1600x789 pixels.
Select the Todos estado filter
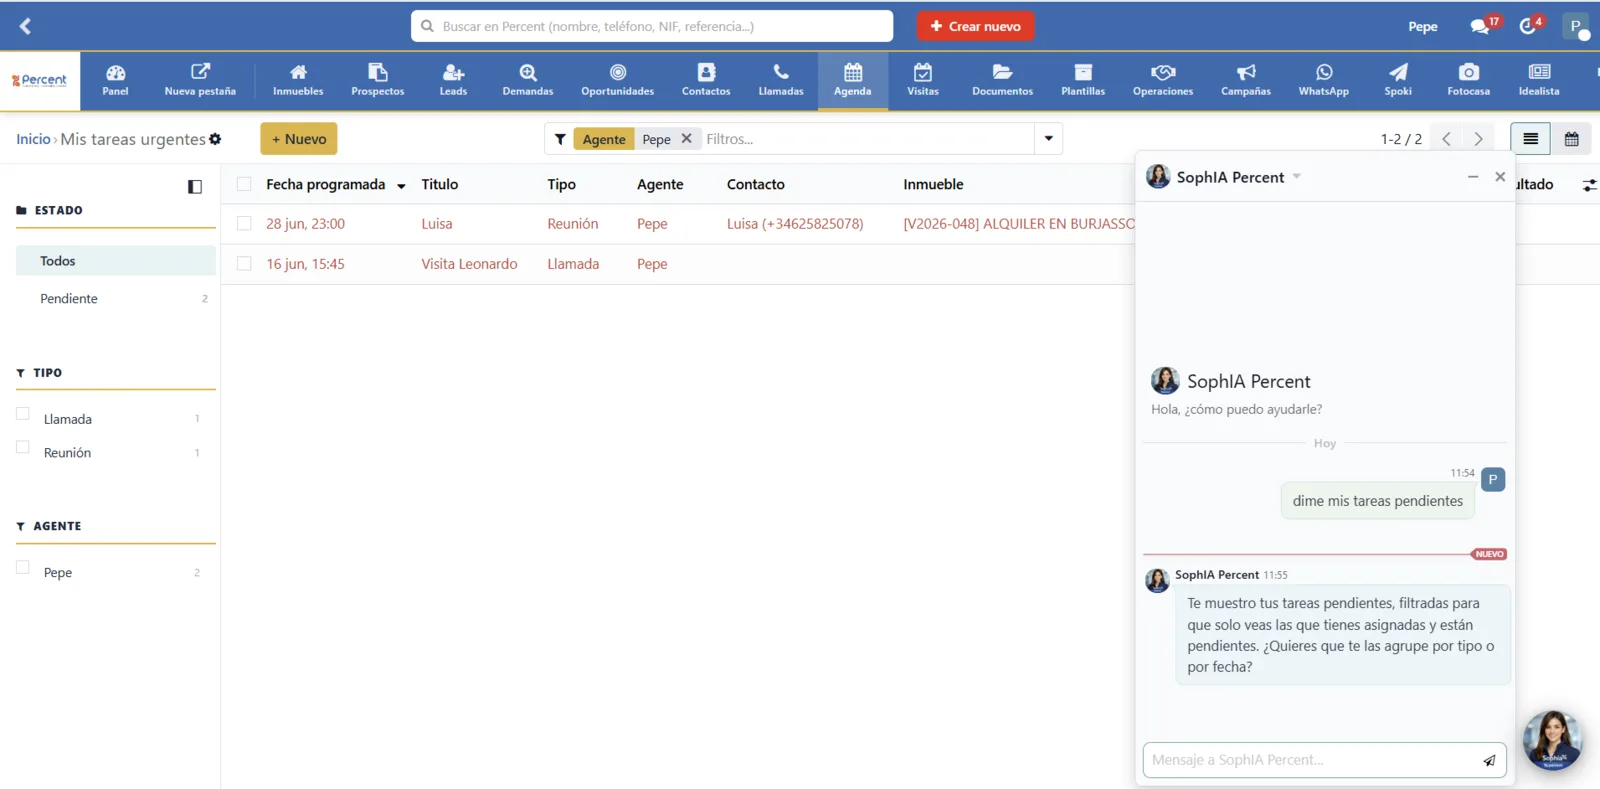click(x=116, y=261)
